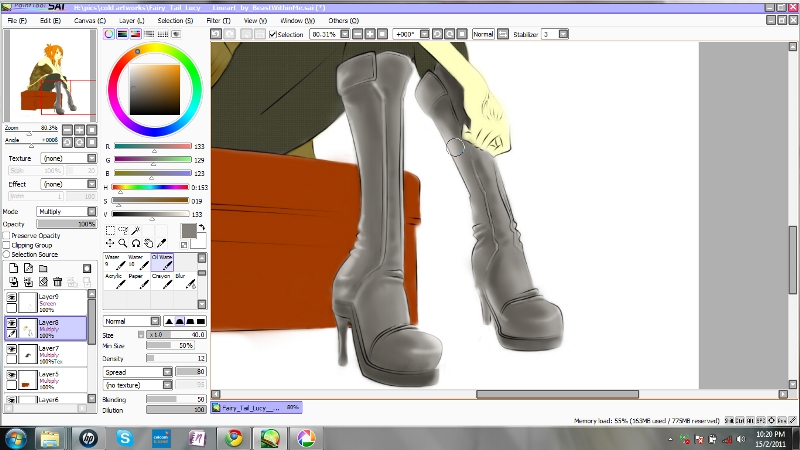Image resolution: width=800 pixels, height=450 pixels.
Task: Show the HSV slider panel icon
Action: click(x=135, y=34)
